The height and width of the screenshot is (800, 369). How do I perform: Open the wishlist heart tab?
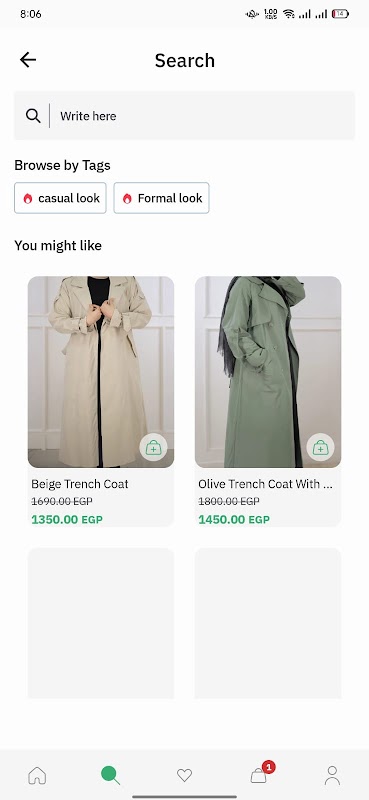184,776
